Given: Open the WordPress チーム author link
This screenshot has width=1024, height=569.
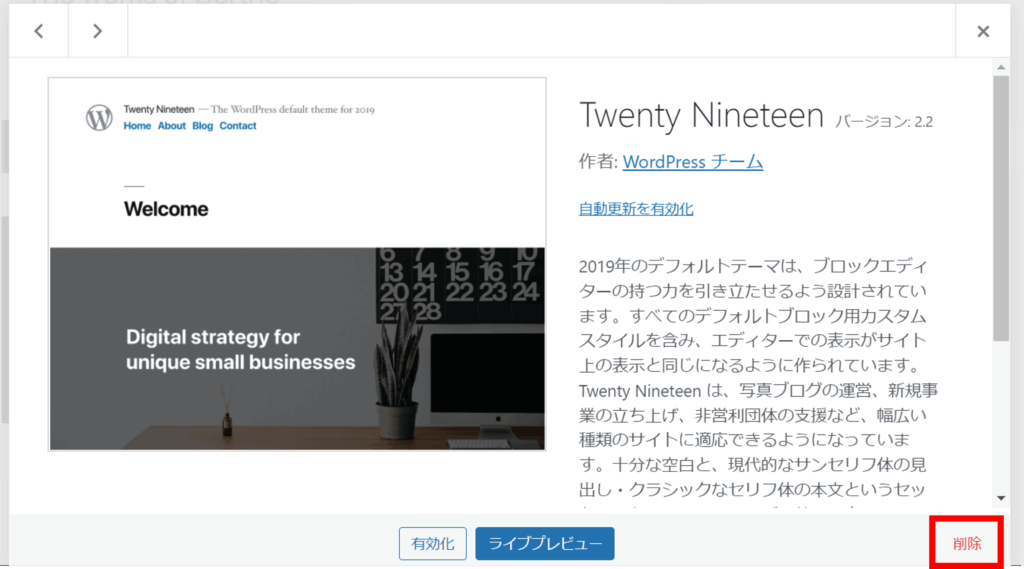Looking at the screenshot, I should pyautogui.click(x=692, y=161).
